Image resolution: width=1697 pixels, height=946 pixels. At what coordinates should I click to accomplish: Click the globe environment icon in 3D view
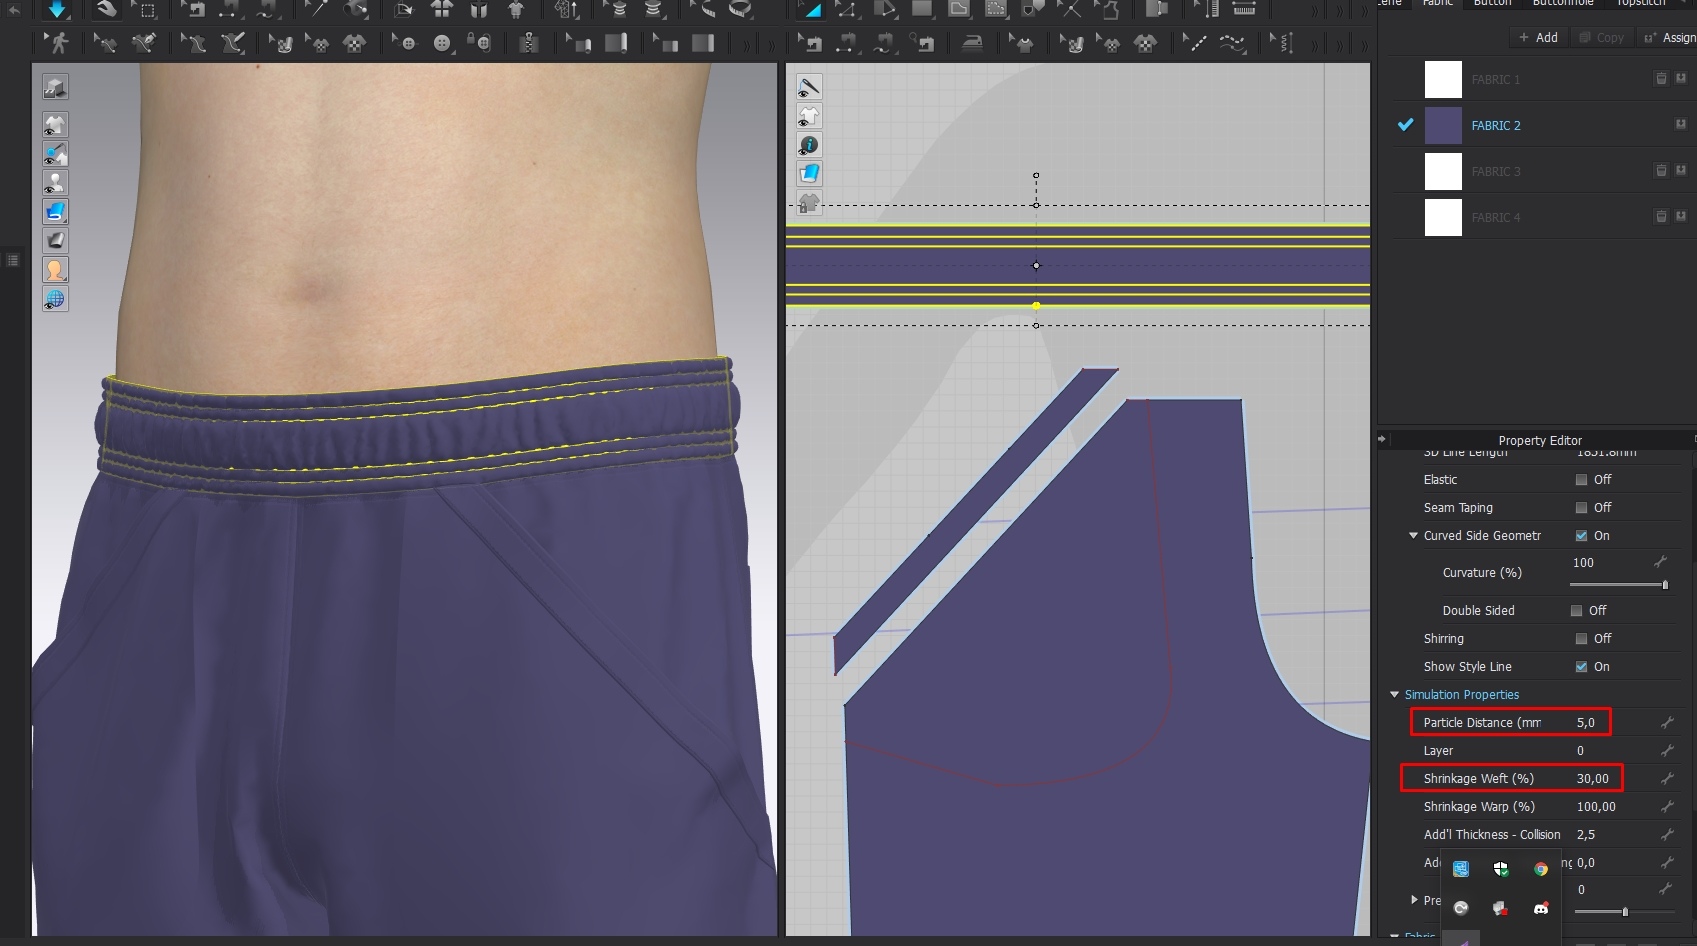click(x=55, y=299)
